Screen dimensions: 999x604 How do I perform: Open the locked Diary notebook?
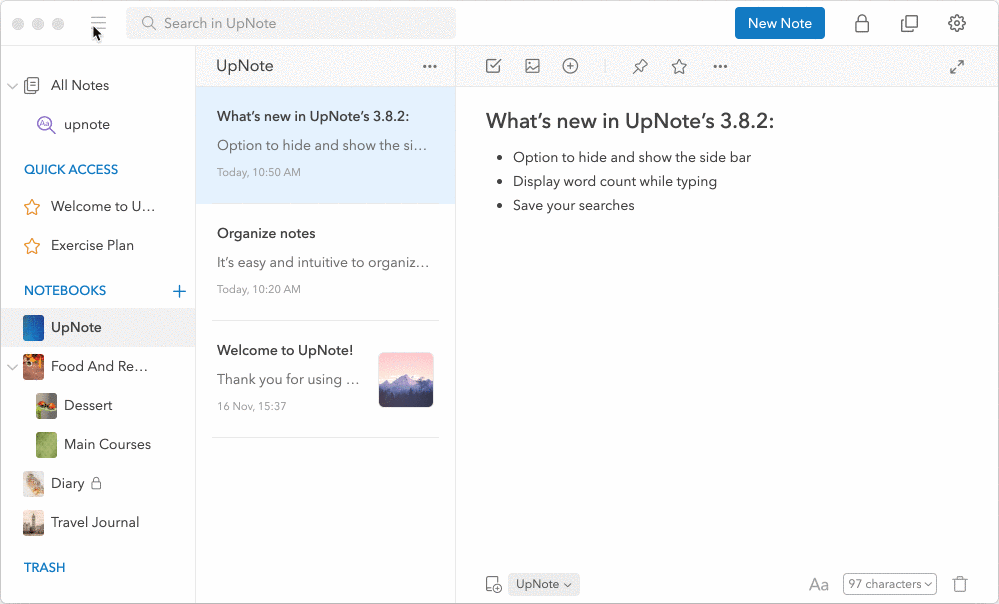click(65, 483)
